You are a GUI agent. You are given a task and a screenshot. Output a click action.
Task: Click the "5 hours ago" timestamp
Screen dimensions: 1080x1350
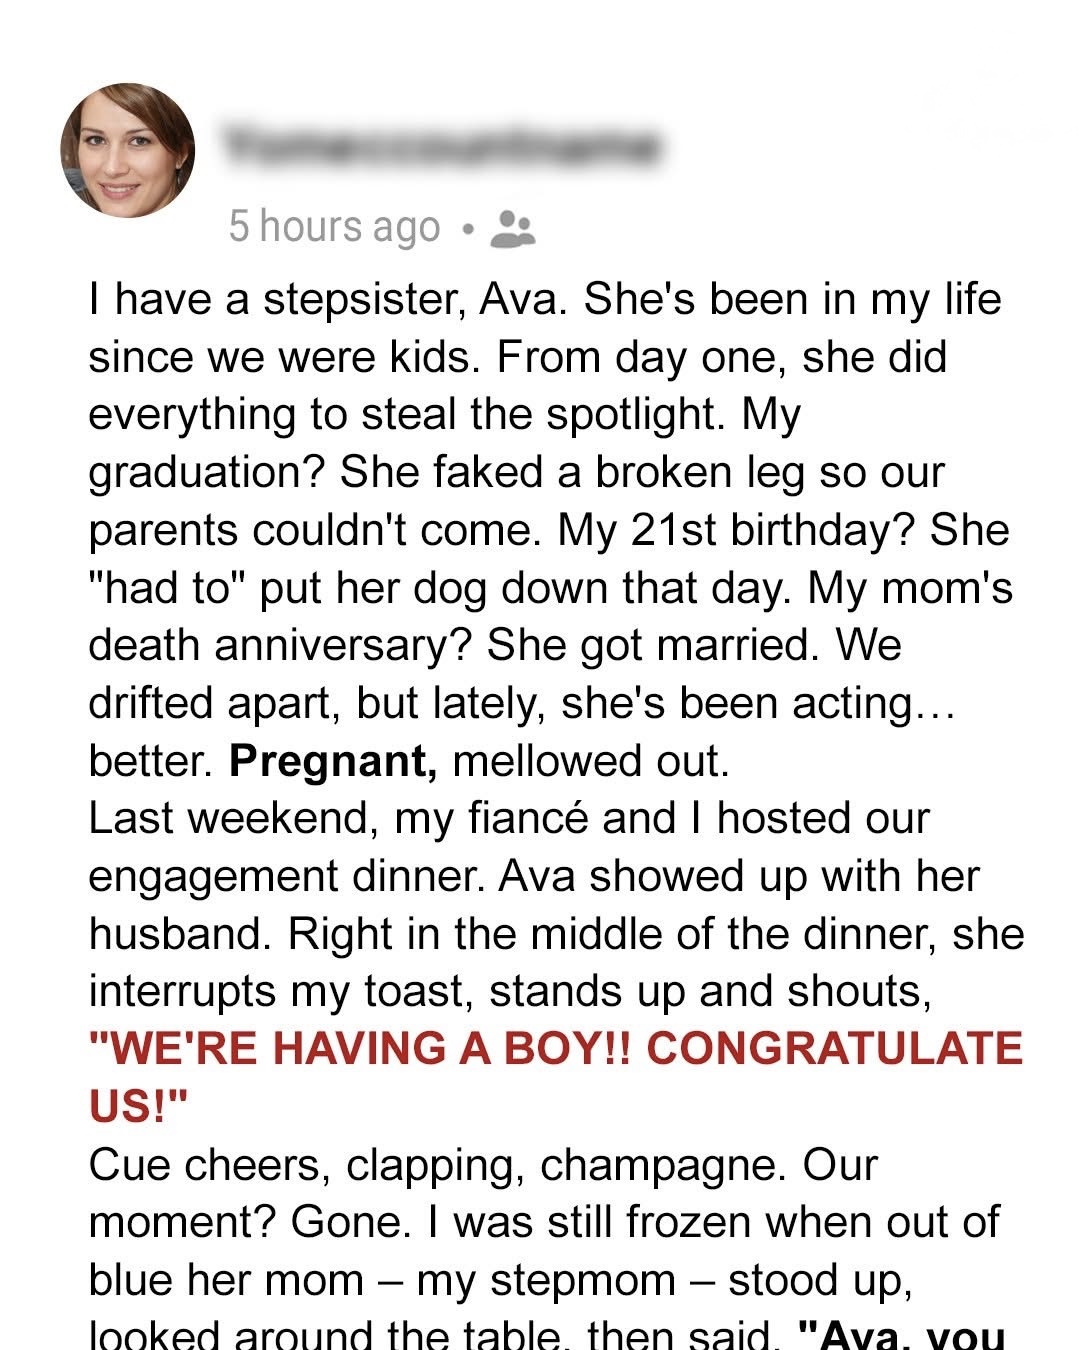click(334, 227)
